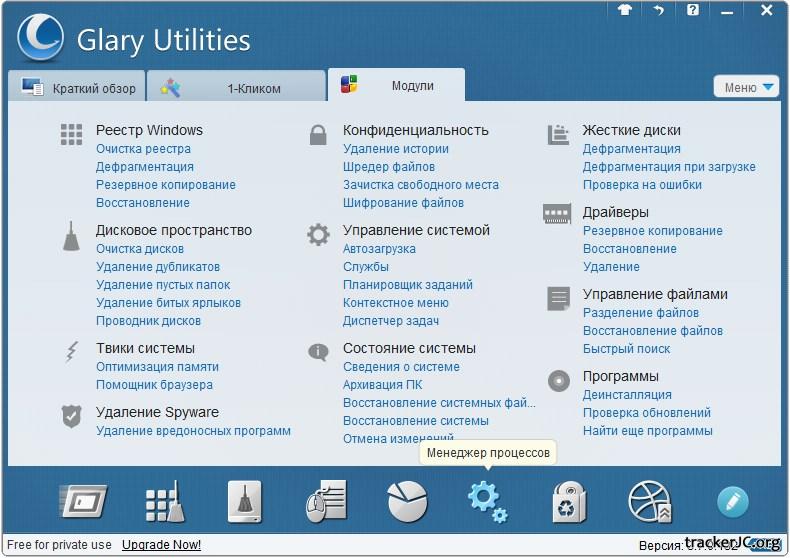Click the recycle bin uninstaller icon

(569, 502)
